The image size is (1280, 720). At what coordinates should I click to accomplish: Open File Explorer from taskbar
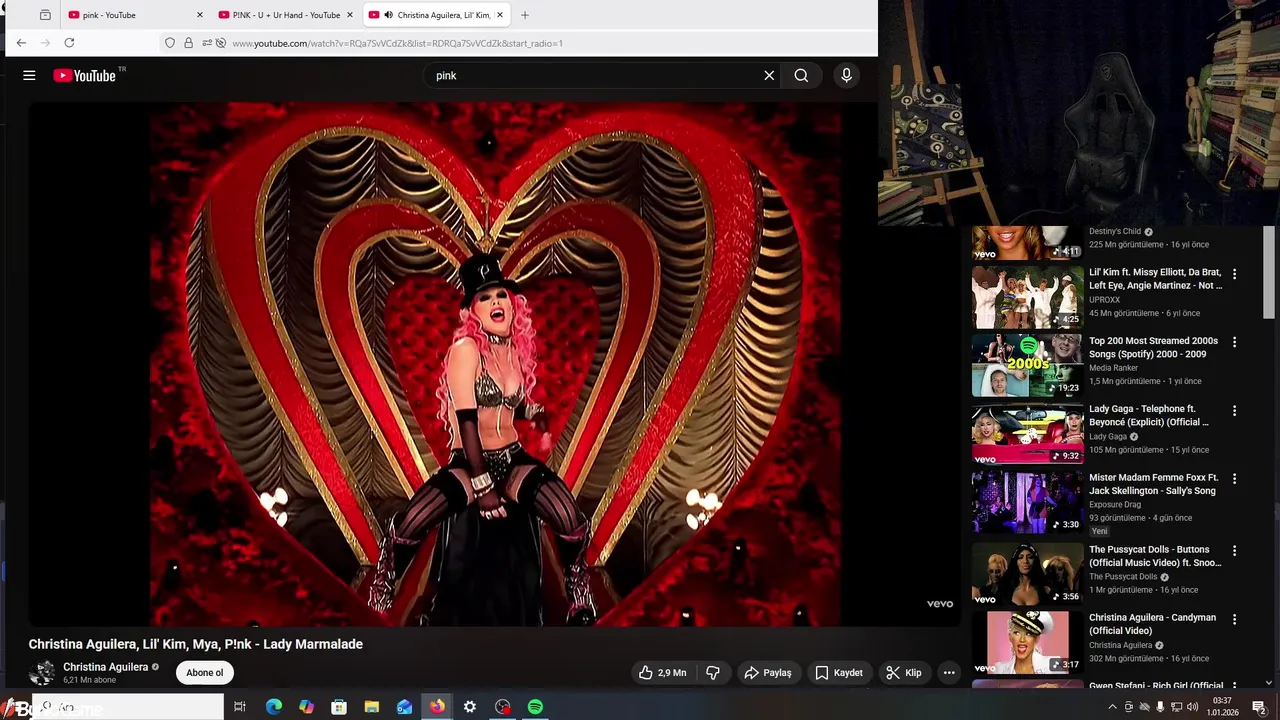(x=371, y=707)
